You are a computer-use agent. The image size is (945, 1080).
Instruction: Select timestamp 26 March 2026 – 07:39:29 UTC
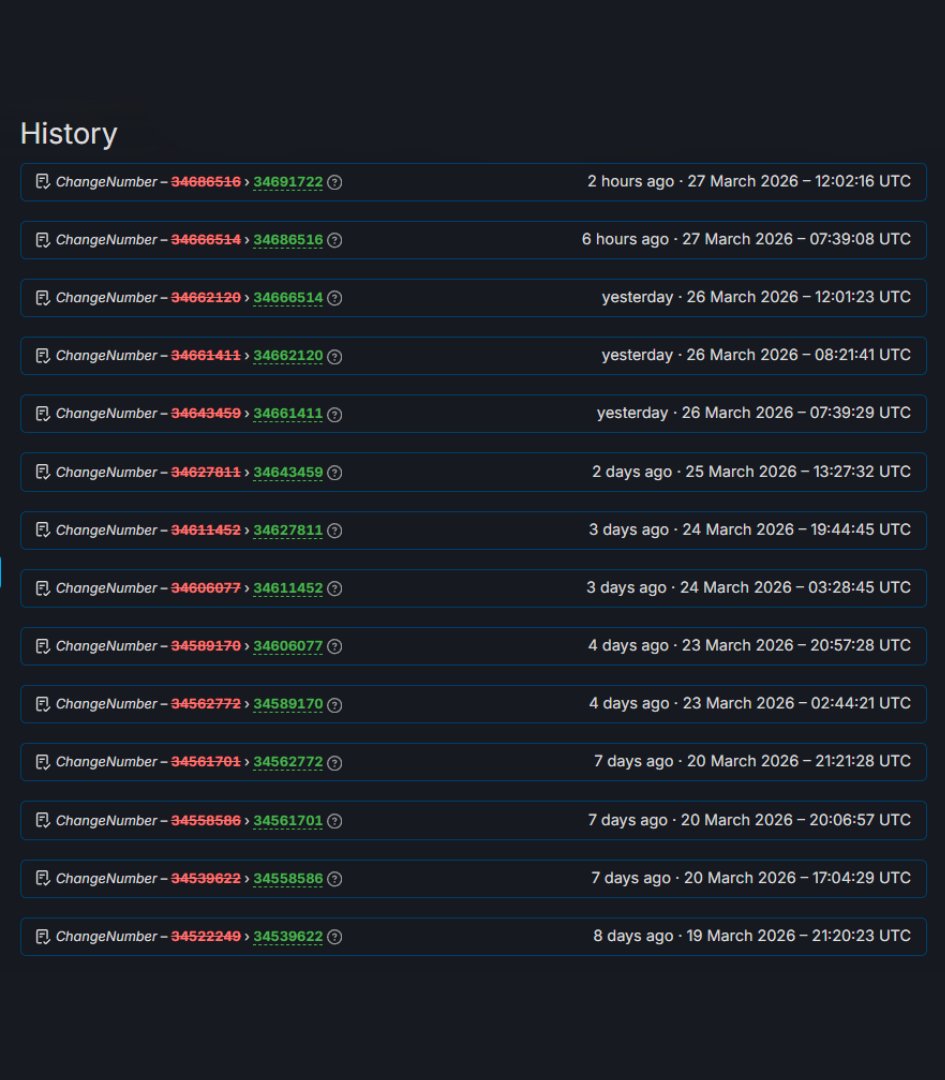(x=796, y=413)
